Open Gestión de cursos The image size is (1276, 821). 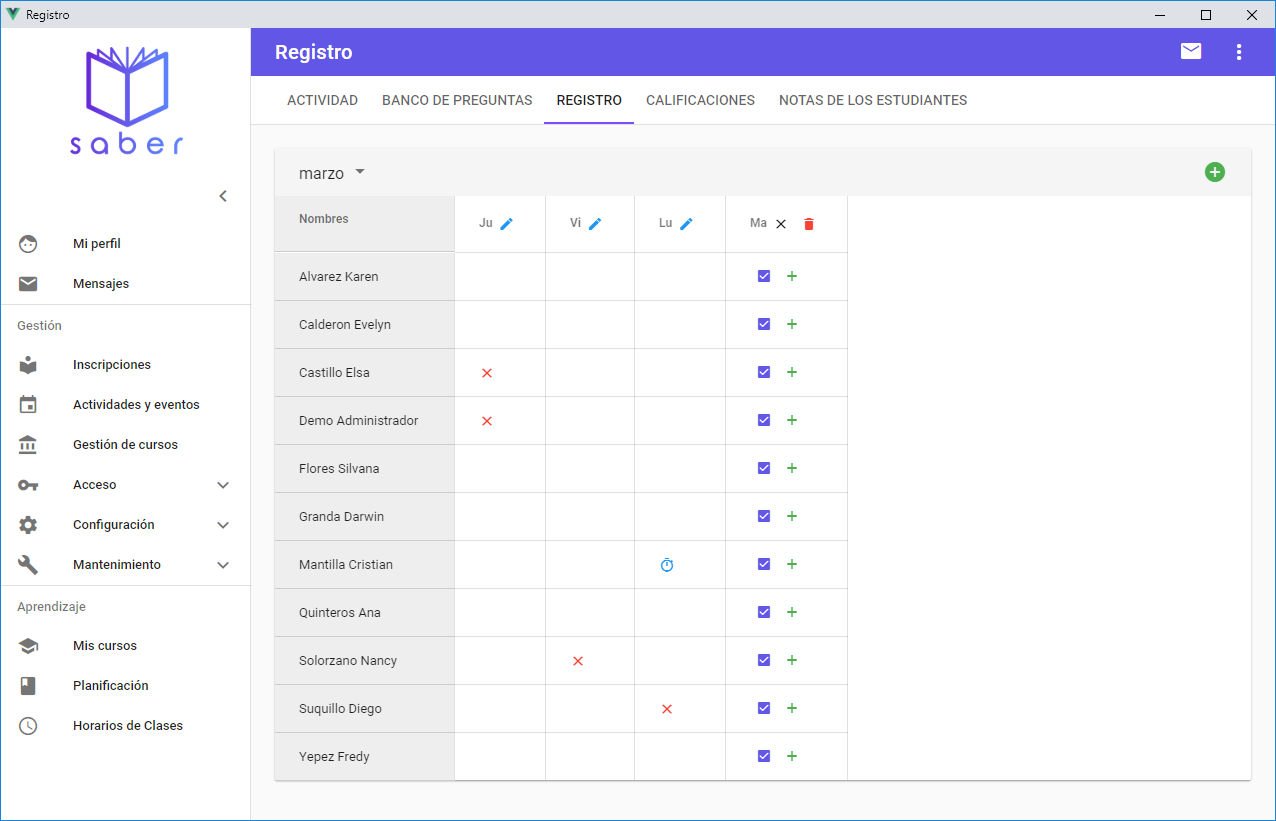click(125, 445)
